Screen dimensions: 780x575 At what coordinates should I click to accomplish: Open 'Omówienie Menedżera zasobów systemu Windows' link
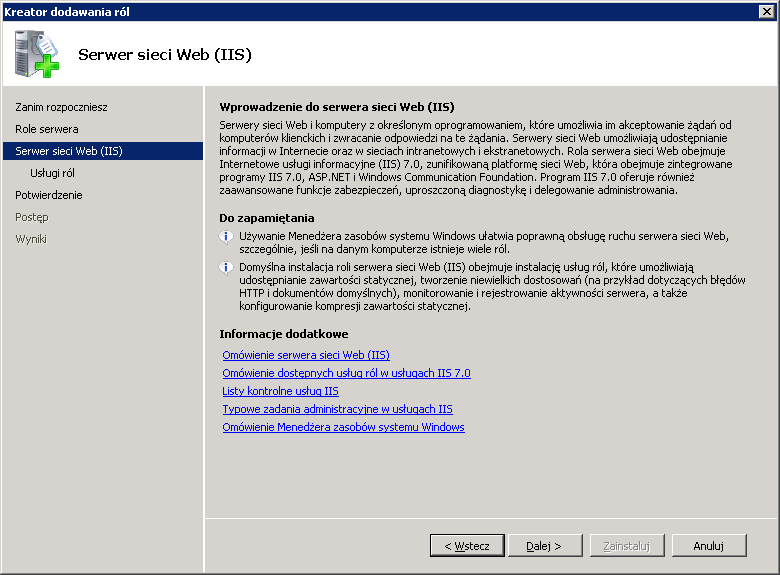point(343,427)
